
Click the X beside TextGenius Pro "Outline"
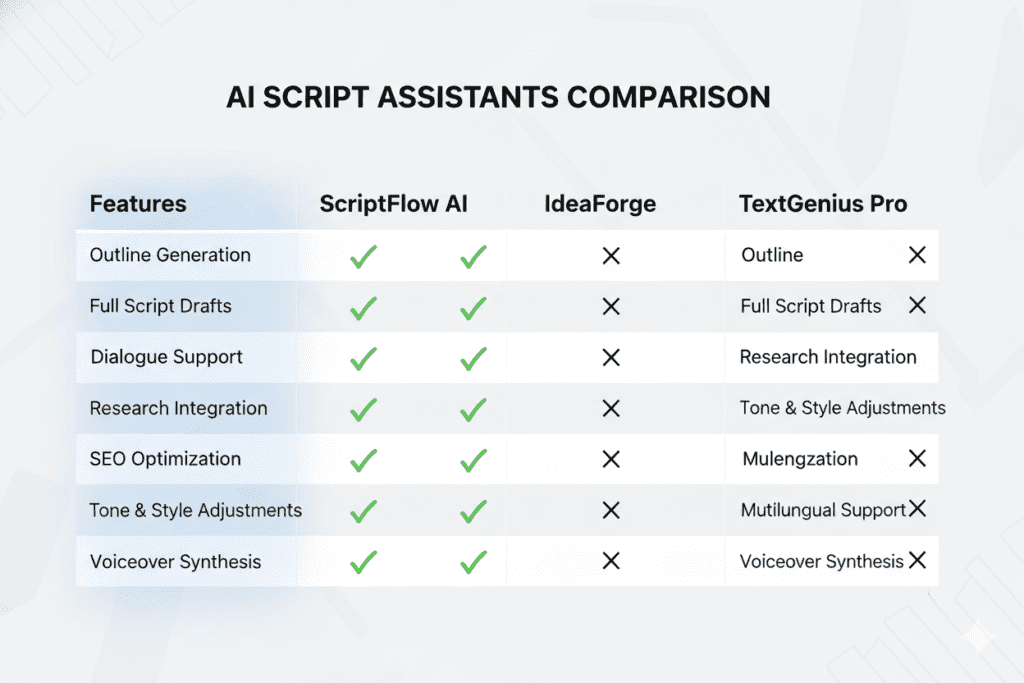point(917,255)
